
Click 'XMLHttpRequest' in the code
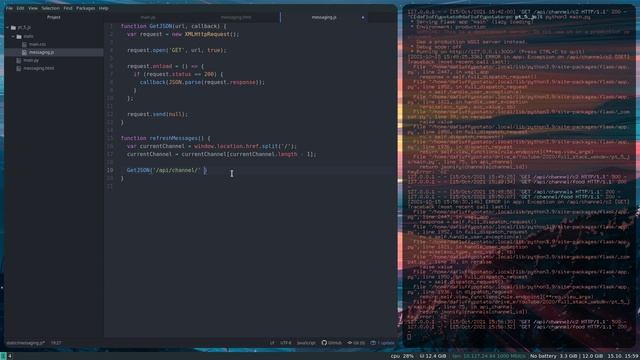(x=207, y=34)
